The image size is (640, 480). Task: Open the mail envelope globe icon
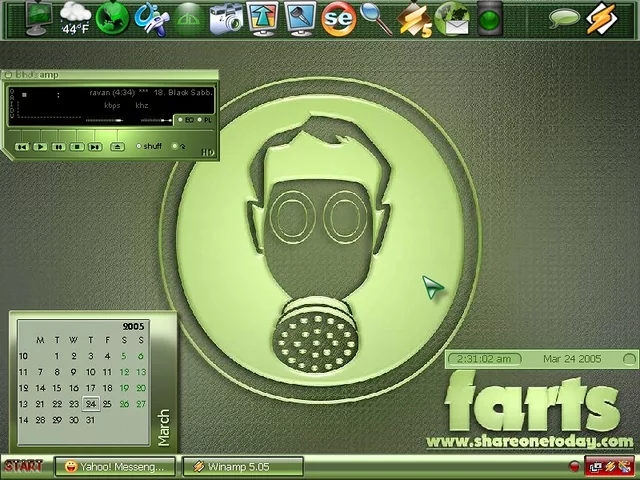point(454,17)
